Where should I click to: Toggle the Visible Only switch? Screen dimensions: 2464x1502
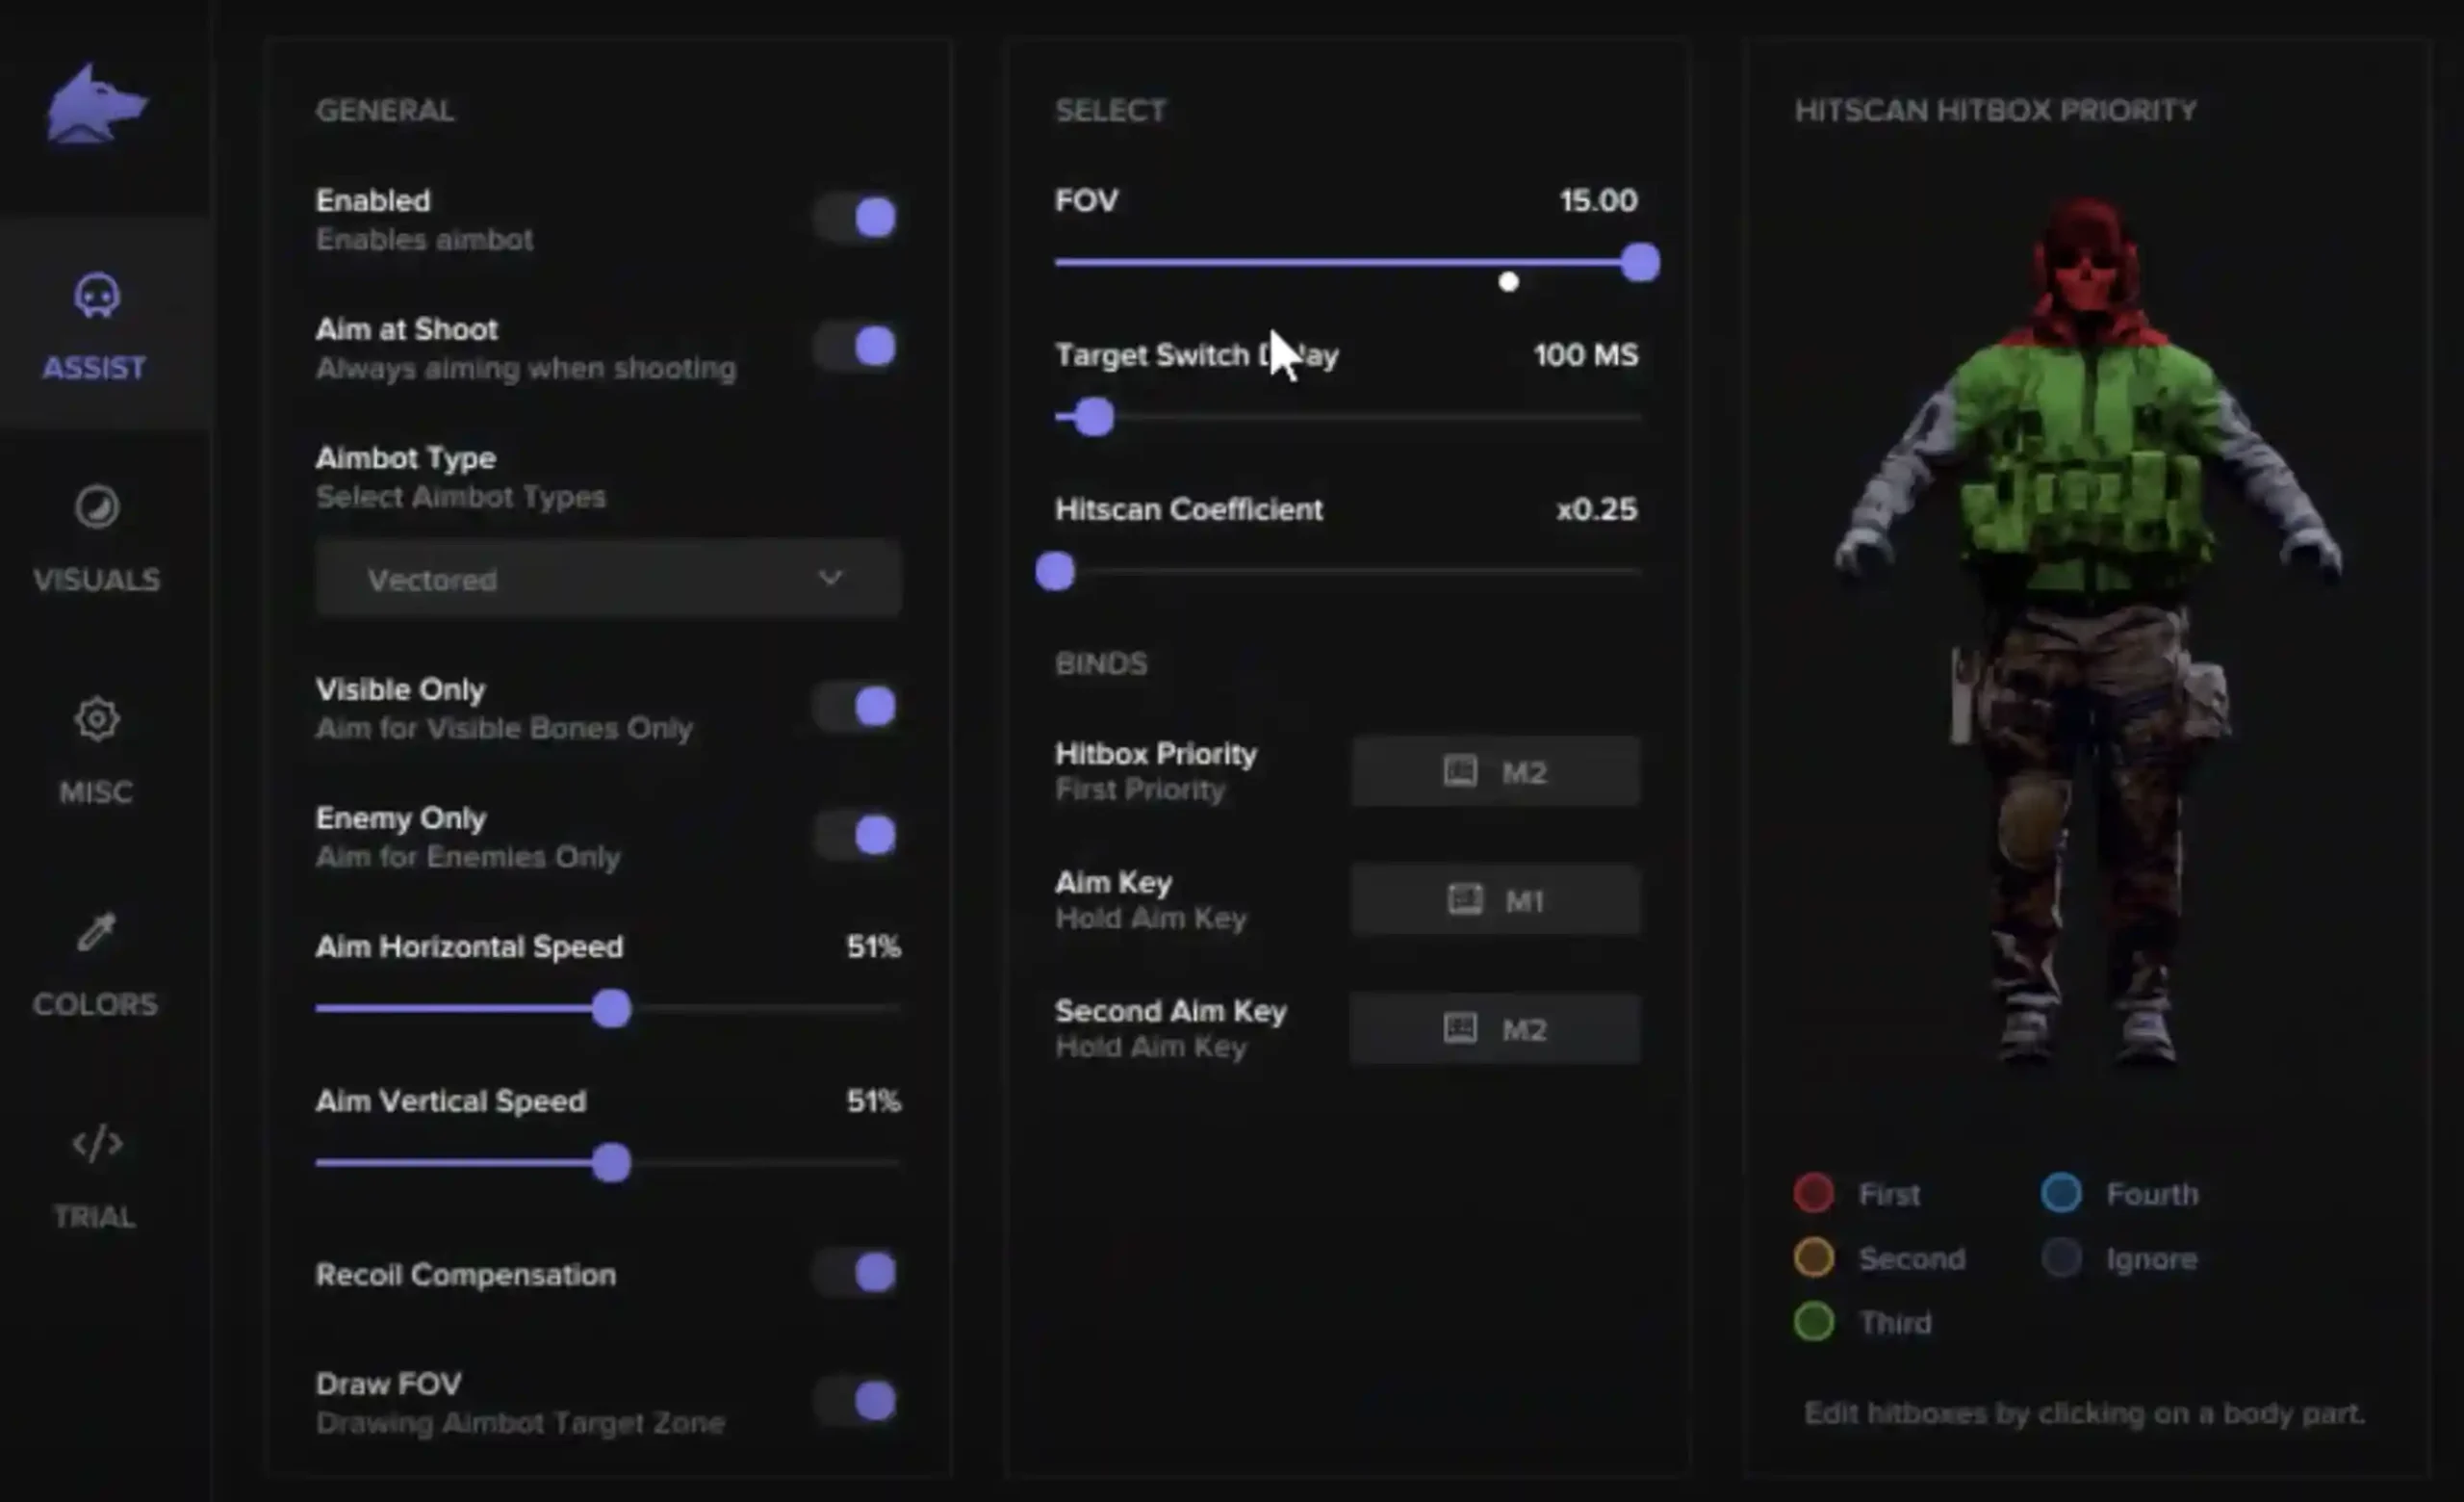pos(856,707)
